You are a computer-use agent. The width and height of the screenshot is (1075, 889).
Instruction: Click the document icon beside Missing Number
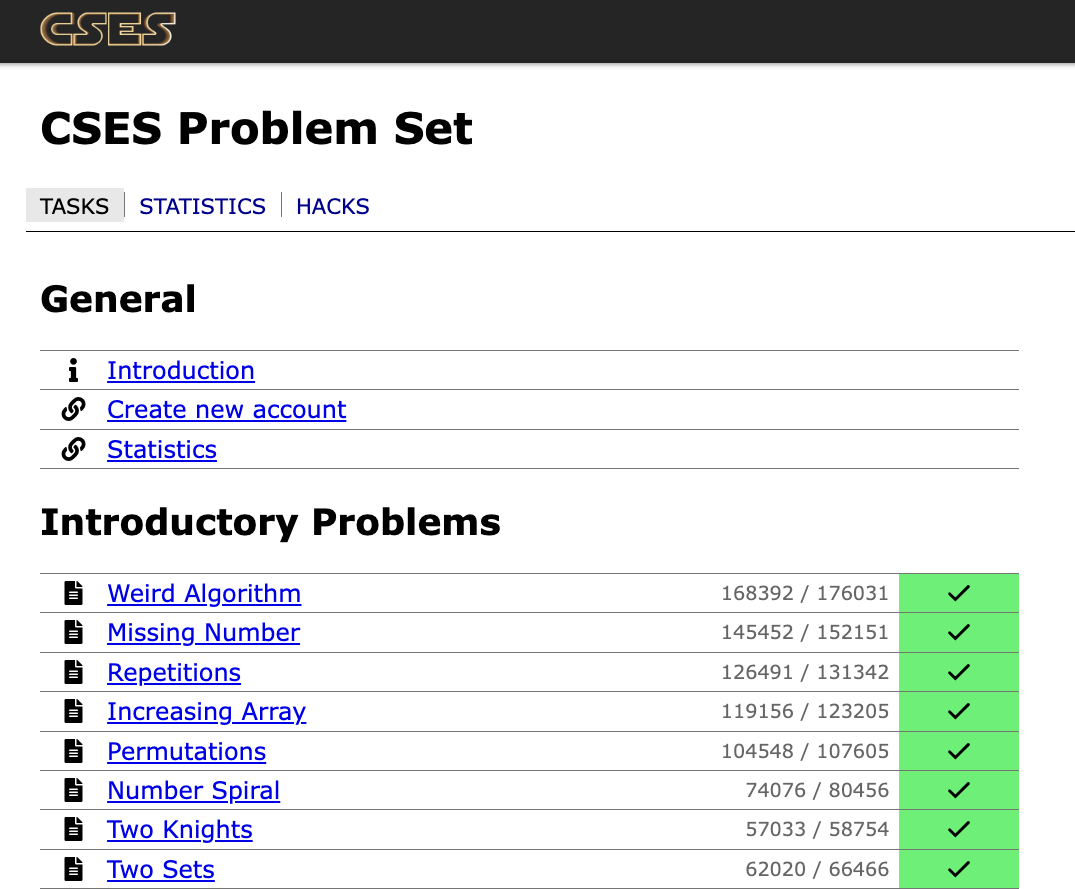[x=73, y=632]
